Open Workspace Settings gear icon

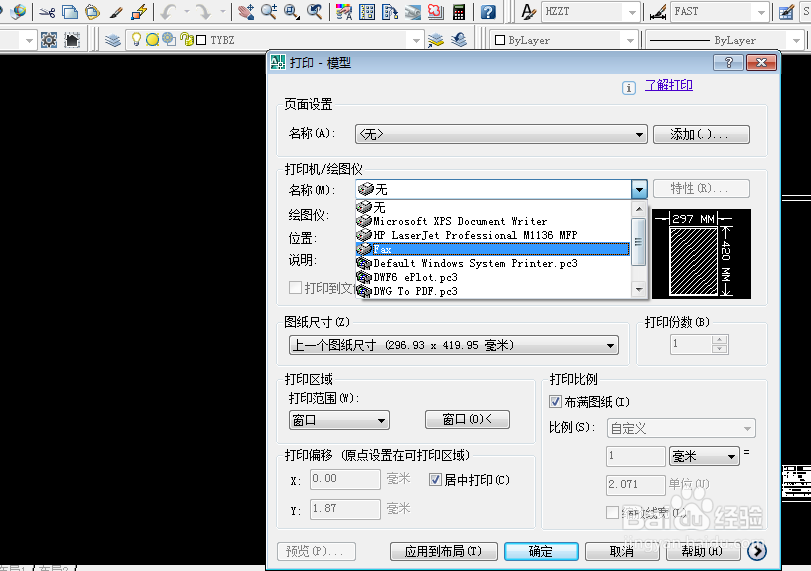(x=49, y=40)
